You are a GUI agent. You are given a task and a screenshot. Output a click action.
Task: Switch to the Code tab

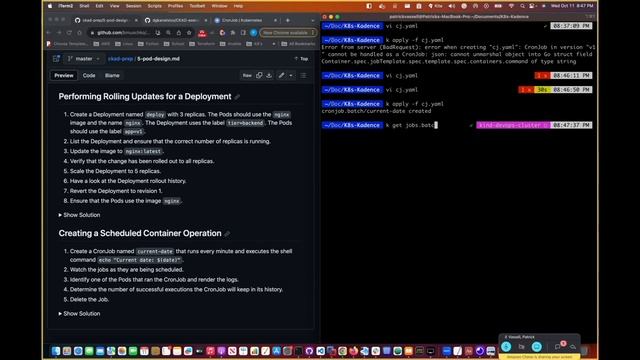point(89,76)
